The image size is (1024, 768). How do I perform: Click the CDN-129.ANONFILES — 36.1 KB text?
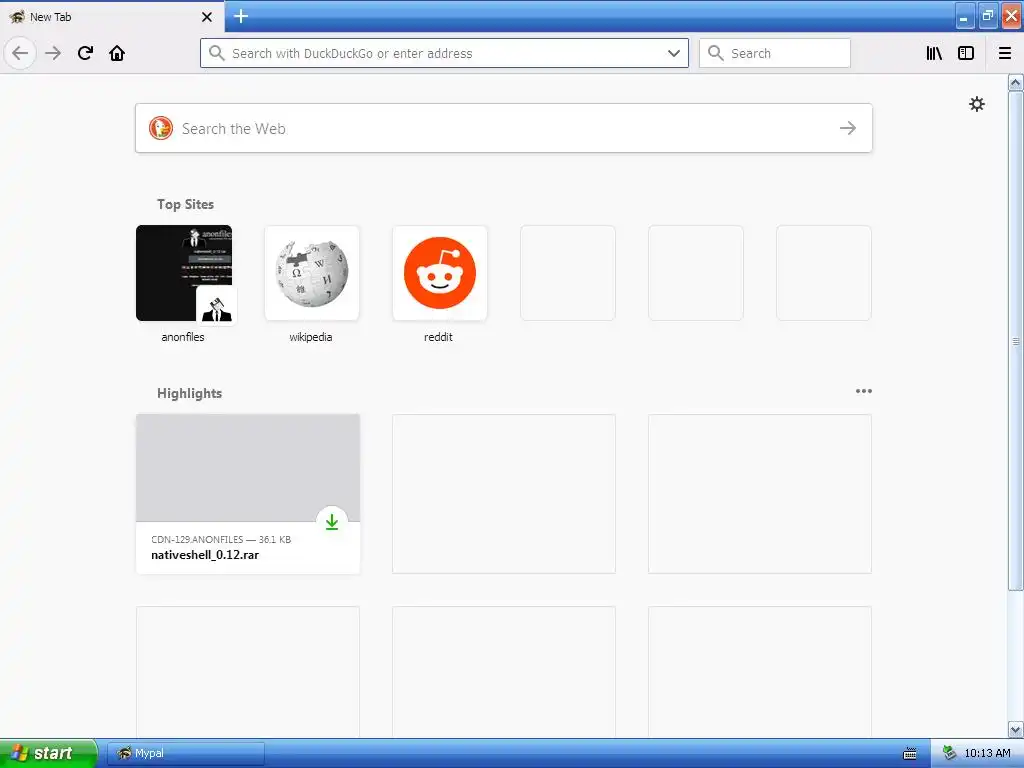point(221,539)
